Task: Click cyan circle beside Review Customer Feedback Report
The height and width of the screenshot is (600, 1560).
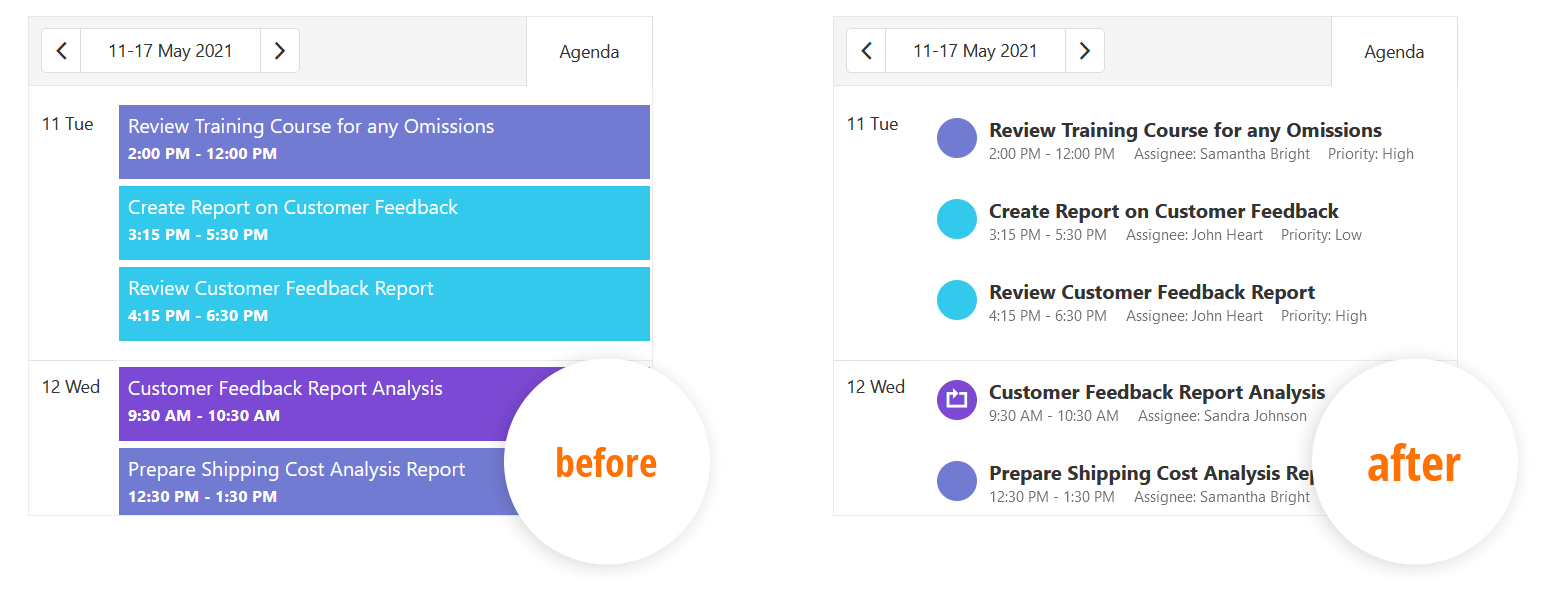Action: tap(957, 300)
